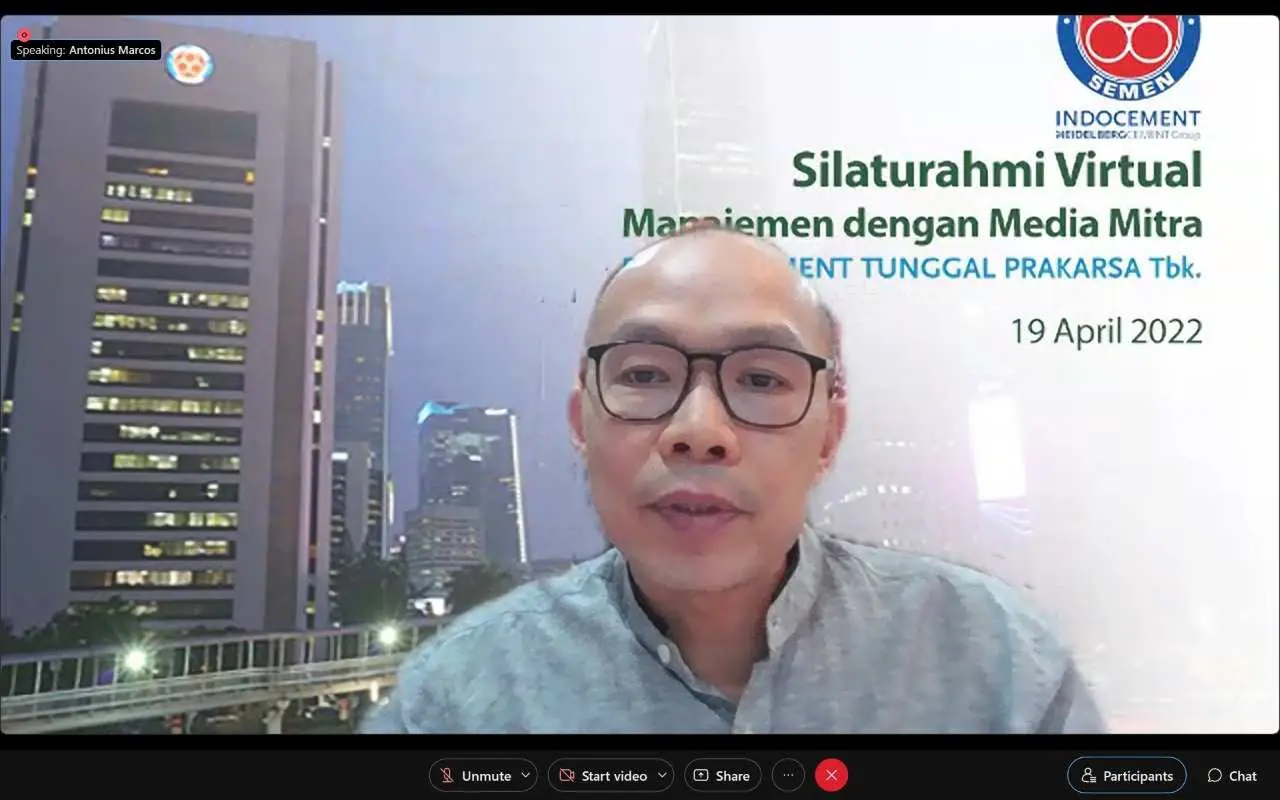Viewport: 1280px width, 800px height.
Task: Click the Speaking: Antonius Marcos label
Action: tap(86, 50)
